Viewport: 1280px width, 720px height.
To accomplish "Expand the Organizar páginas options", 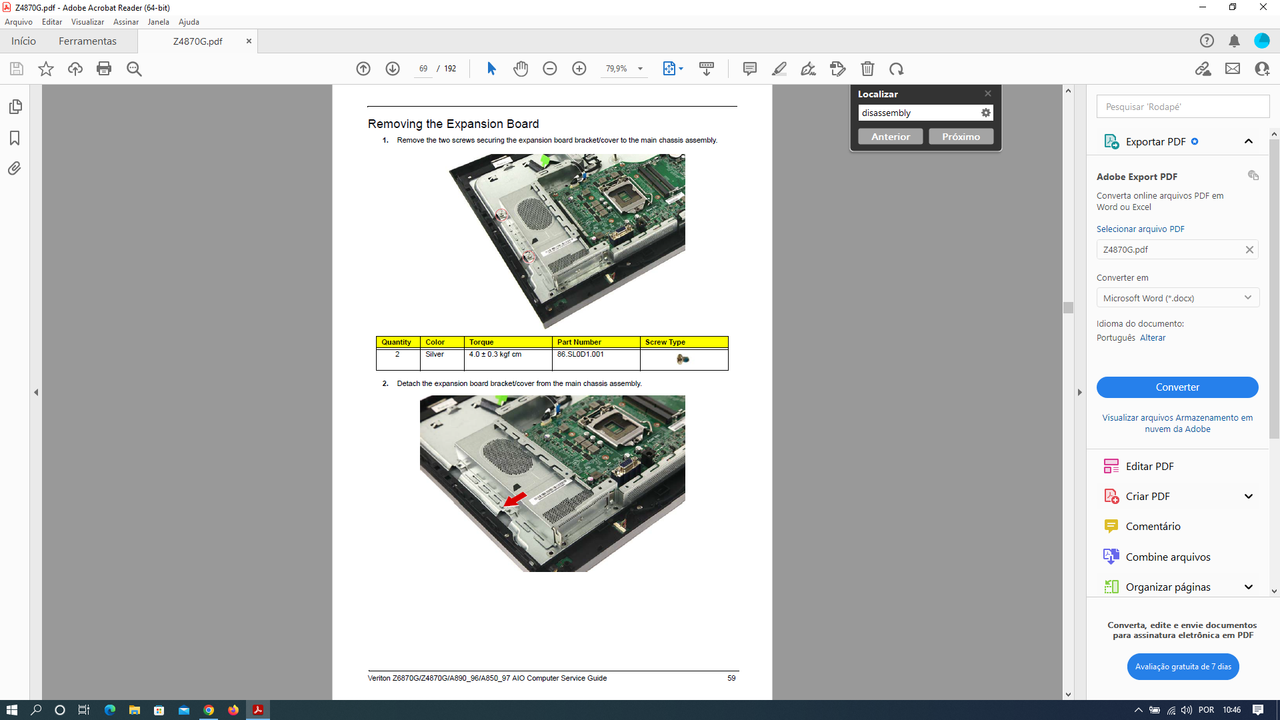I will (x=1249, y=587).
